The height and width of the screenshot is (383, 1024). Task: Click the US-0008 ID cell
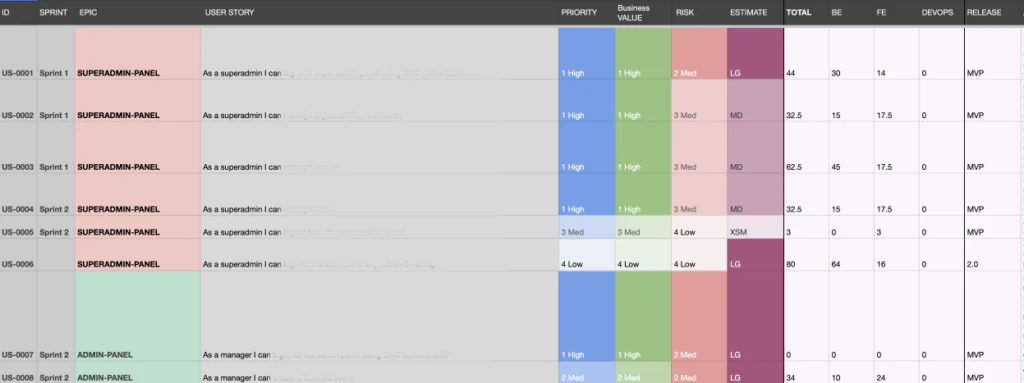[18, 373]
